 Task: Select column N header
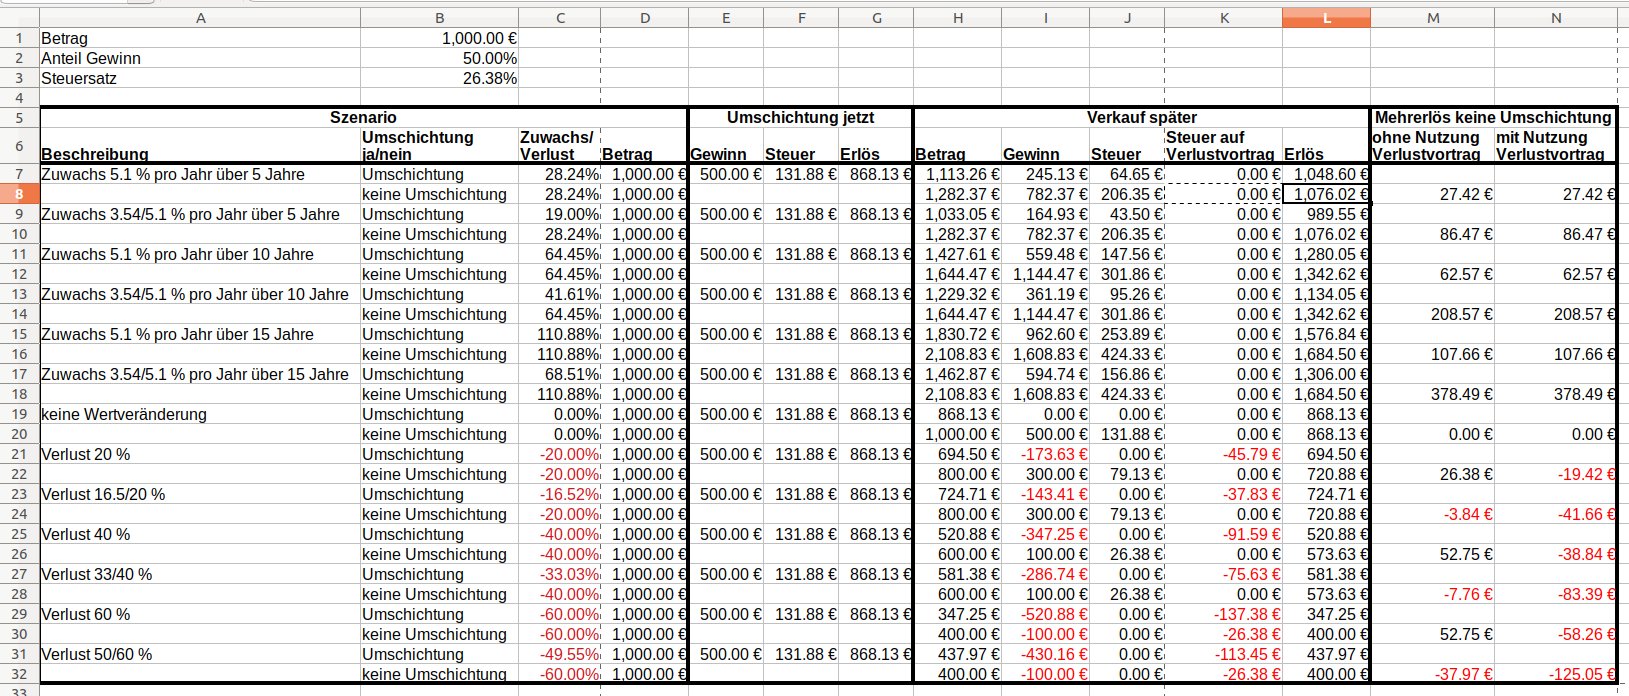[x=1555, y=18]
